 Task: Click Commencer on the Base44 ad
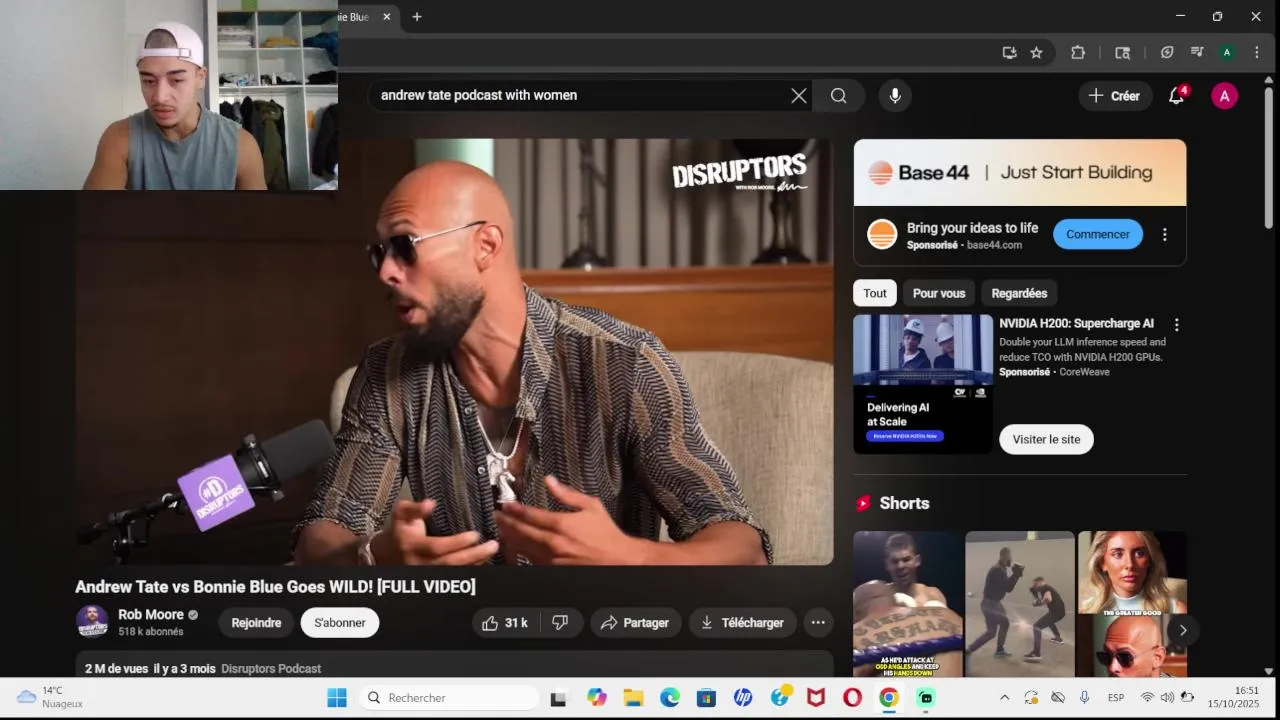click(x=1098, y=234)
